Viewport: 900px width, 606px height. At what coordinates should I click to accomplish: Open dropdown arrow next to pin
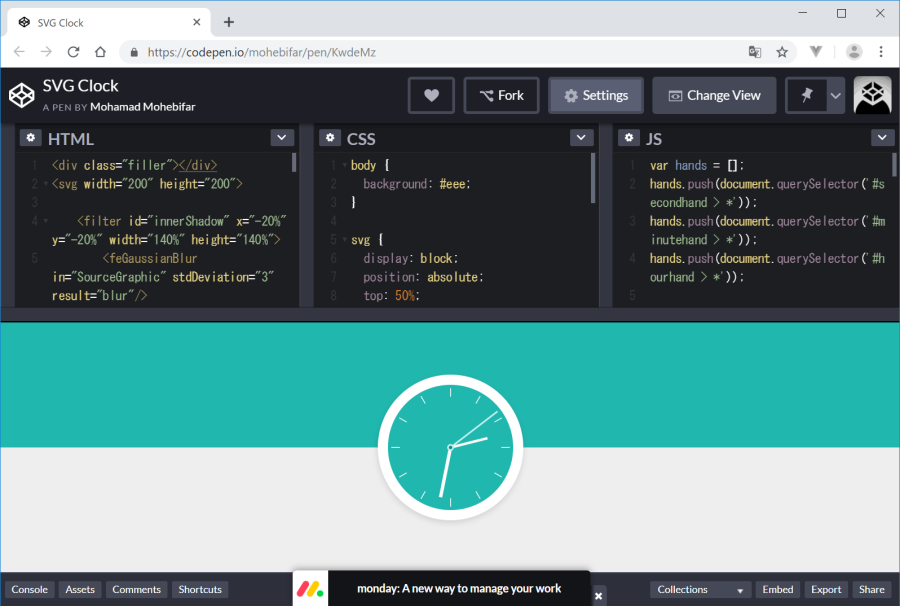835,96
